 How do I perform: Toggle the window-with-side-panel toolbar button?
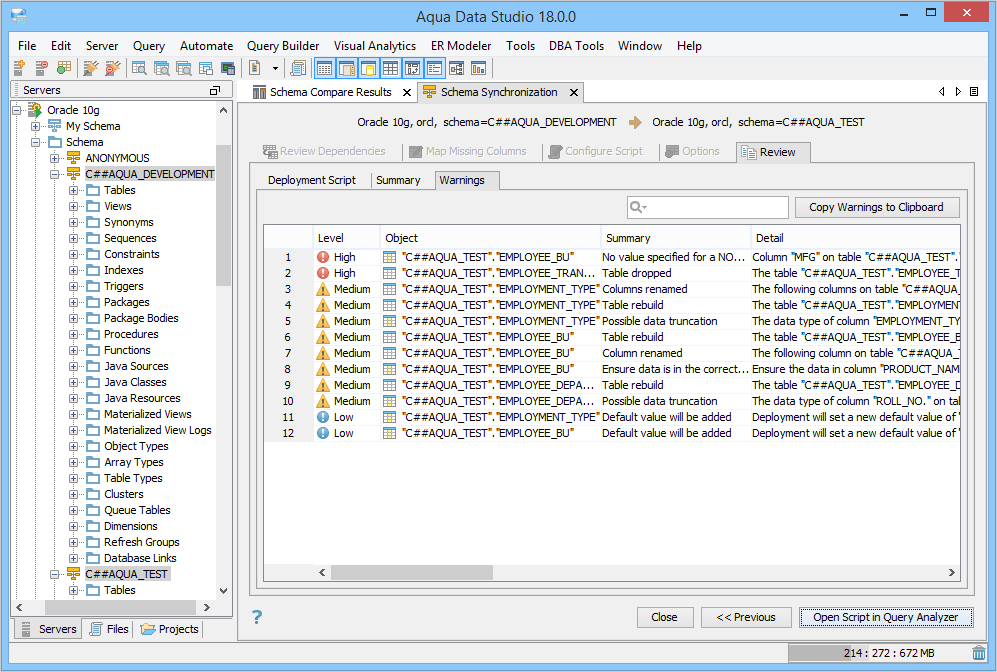[x=347, y=68]
